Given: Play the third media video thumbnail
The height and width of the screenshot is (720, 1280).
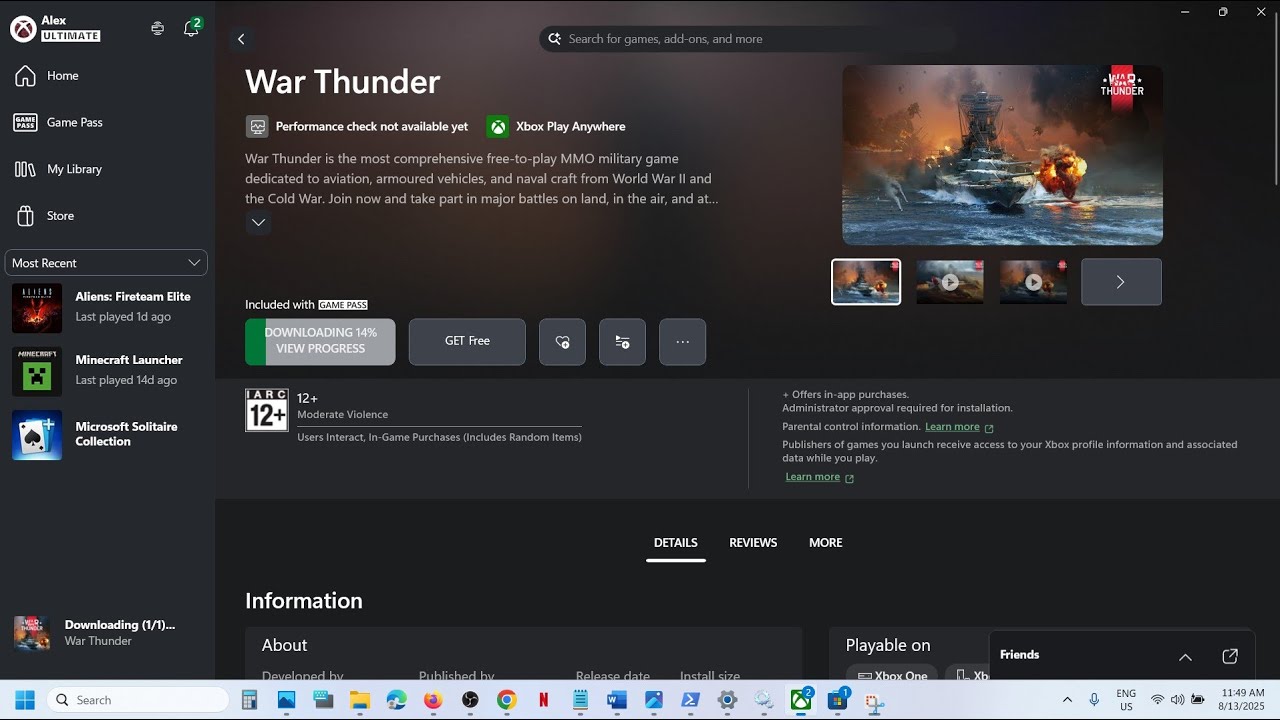Looking at the screenshot, I should pyautogui.click(x=1033, y=282).
